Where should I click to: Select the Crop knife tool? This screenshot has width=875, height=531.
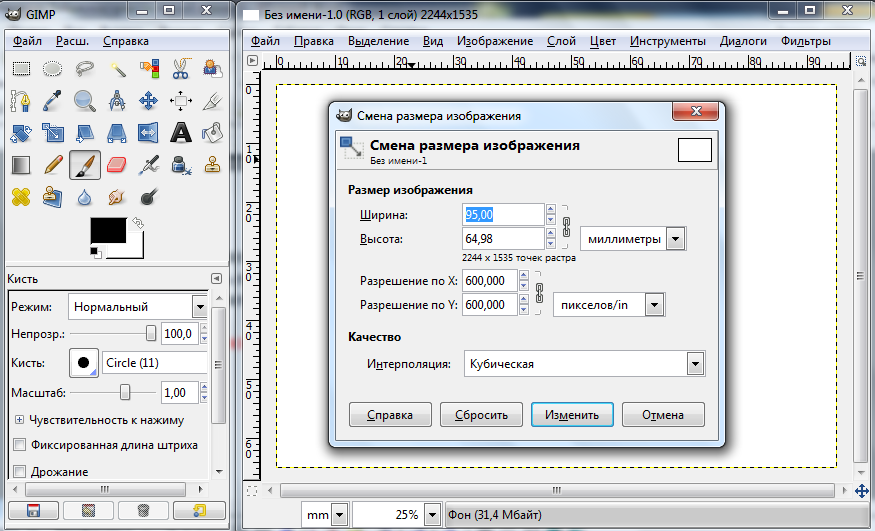[x=213, y=101]
